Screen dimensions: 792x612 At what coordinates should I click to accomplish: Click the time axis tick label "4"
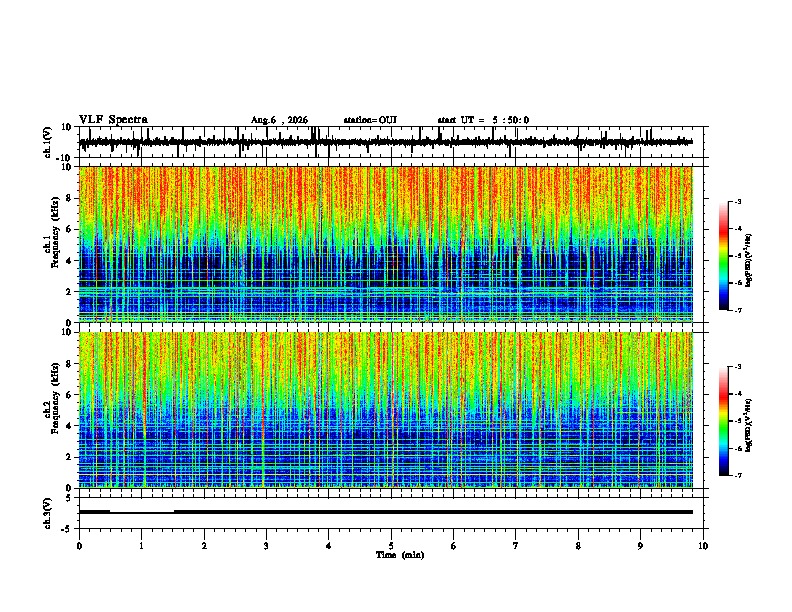pos(329,546)
